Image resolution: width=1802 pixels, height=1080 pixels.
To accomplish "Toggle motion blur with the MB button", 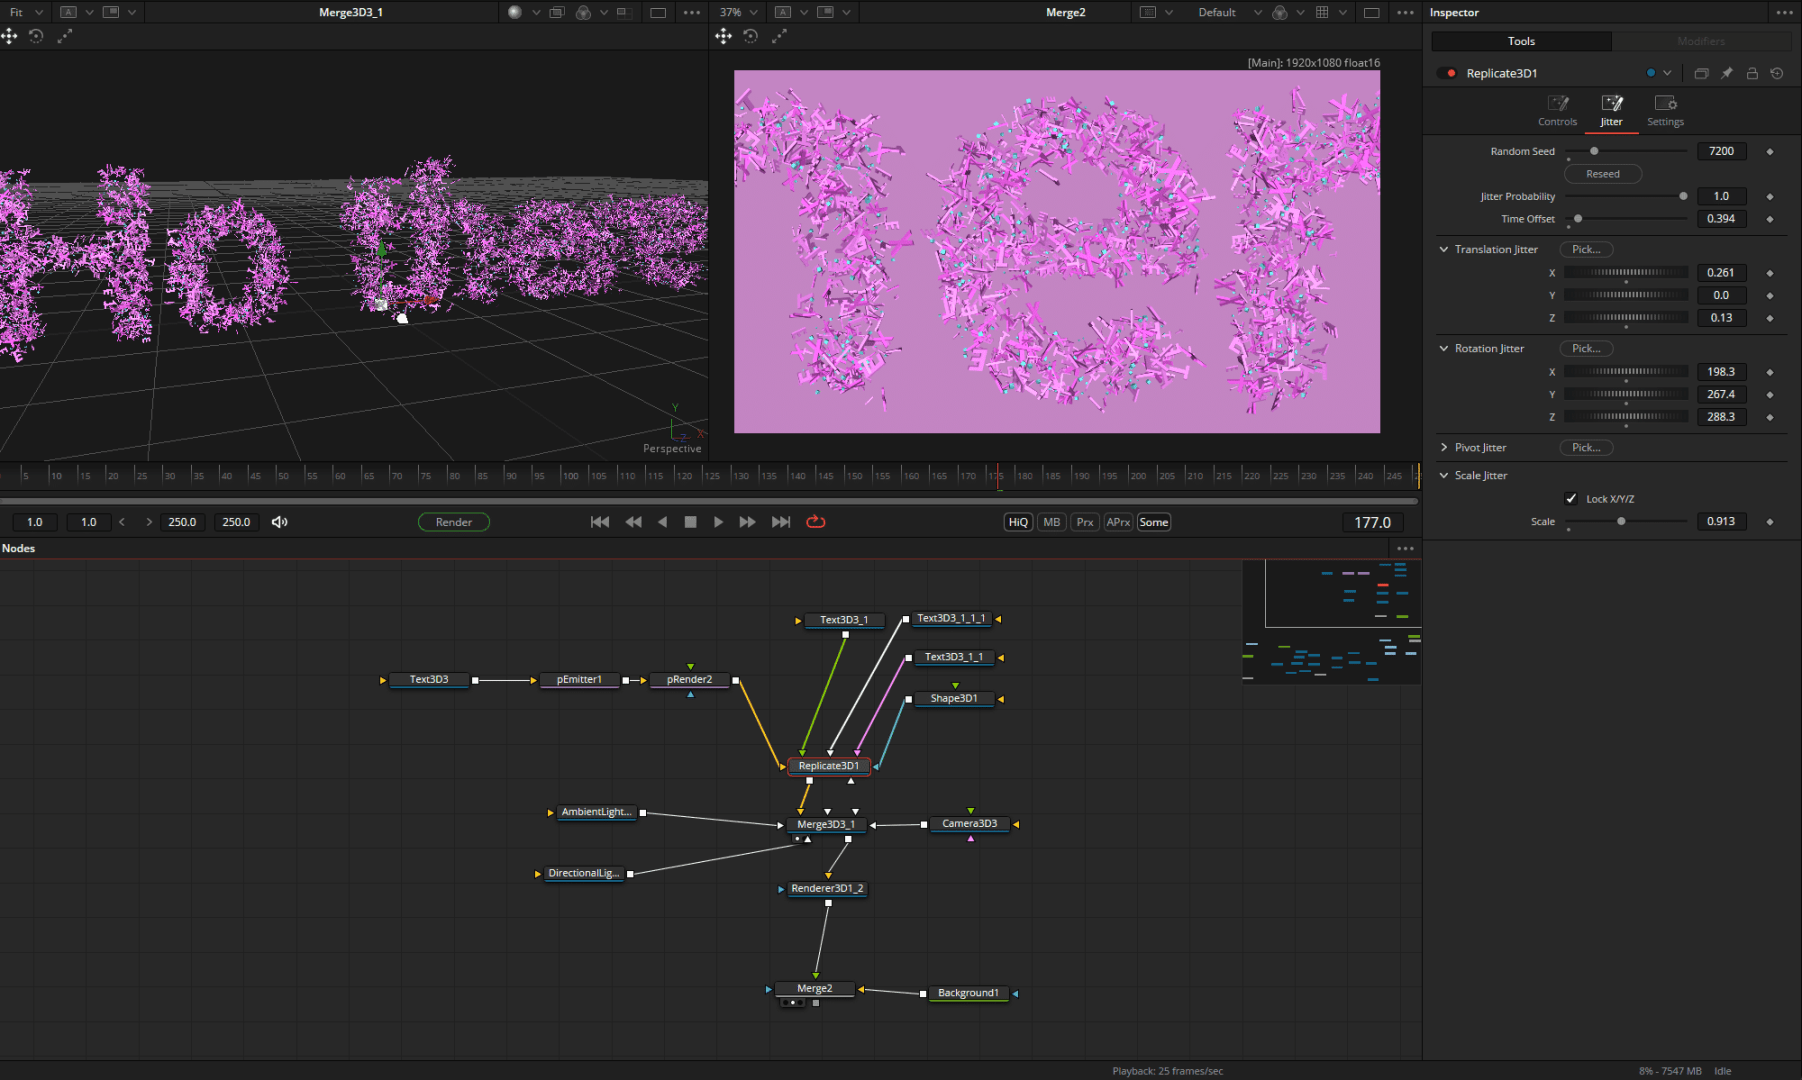I will tap(1051, 521).
